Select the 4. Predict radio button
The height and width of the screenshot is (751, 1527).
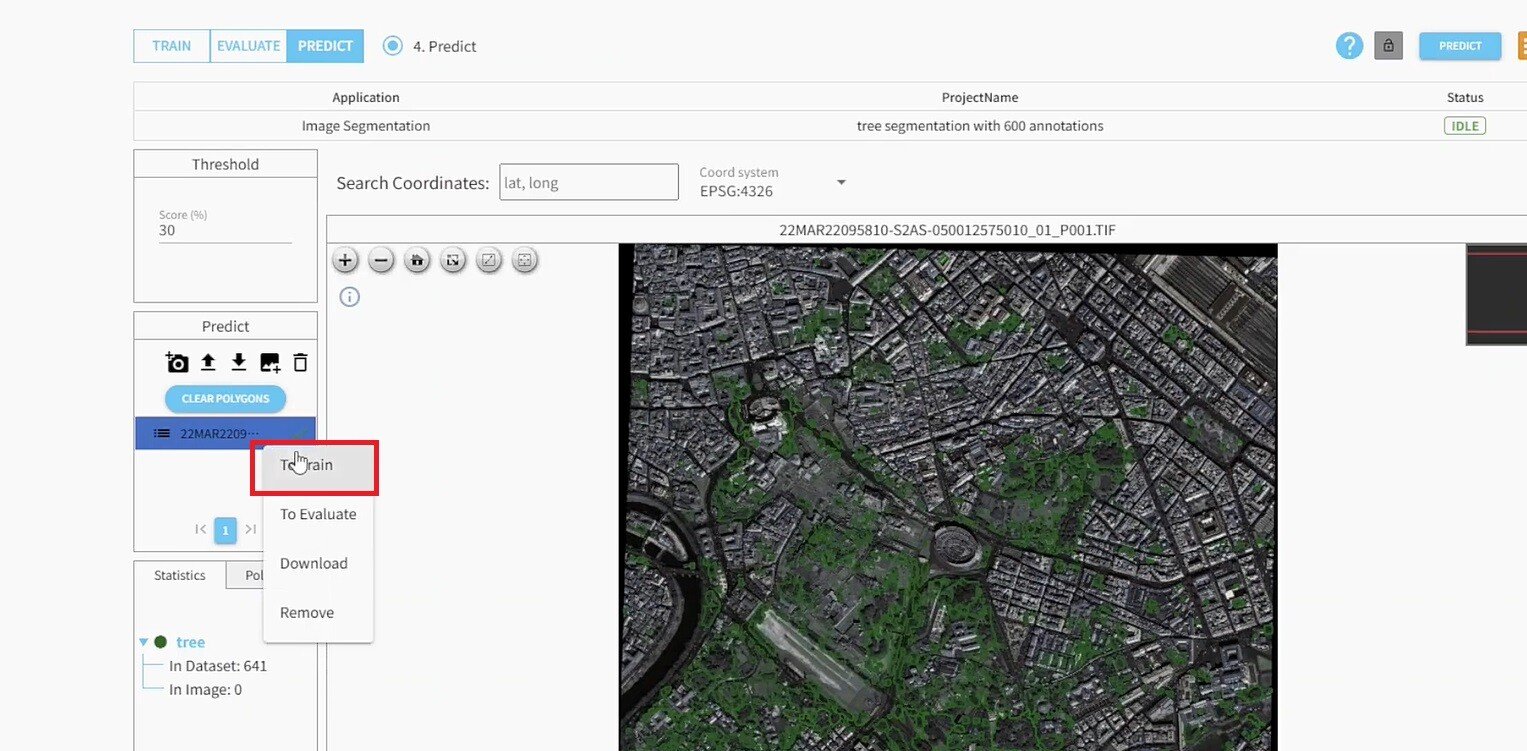[392, 45]
